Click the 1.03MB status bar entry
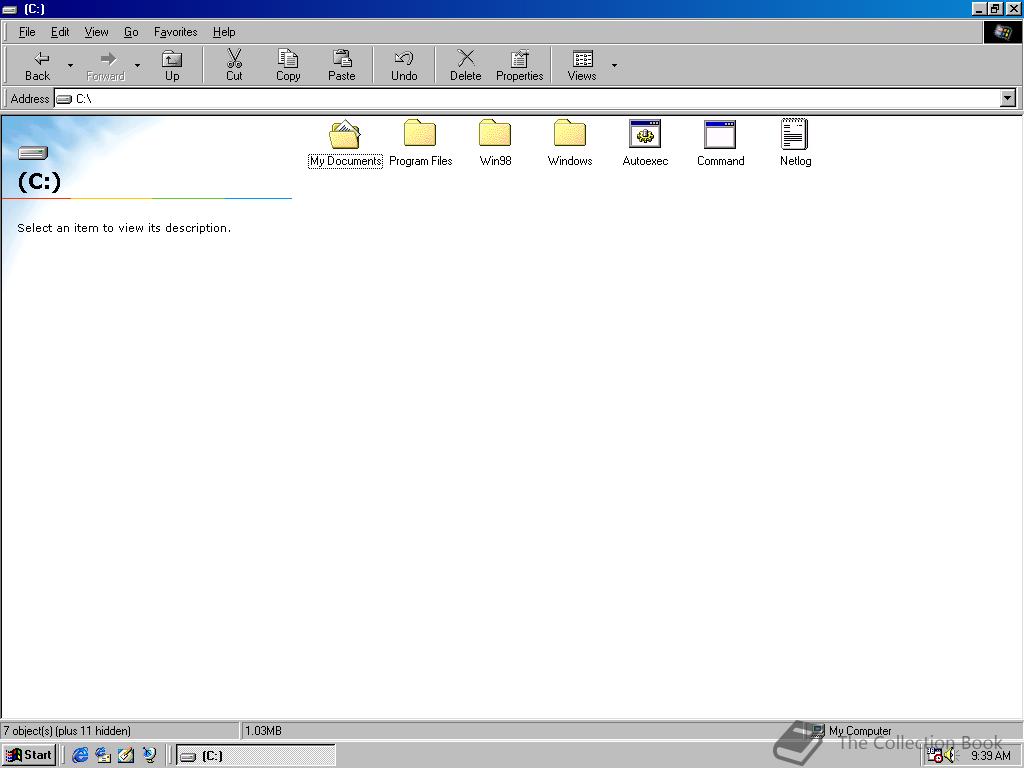Image resolution: width=1024 pixels, height=768 pixels. pyautogui.click(x=263, y=731)
